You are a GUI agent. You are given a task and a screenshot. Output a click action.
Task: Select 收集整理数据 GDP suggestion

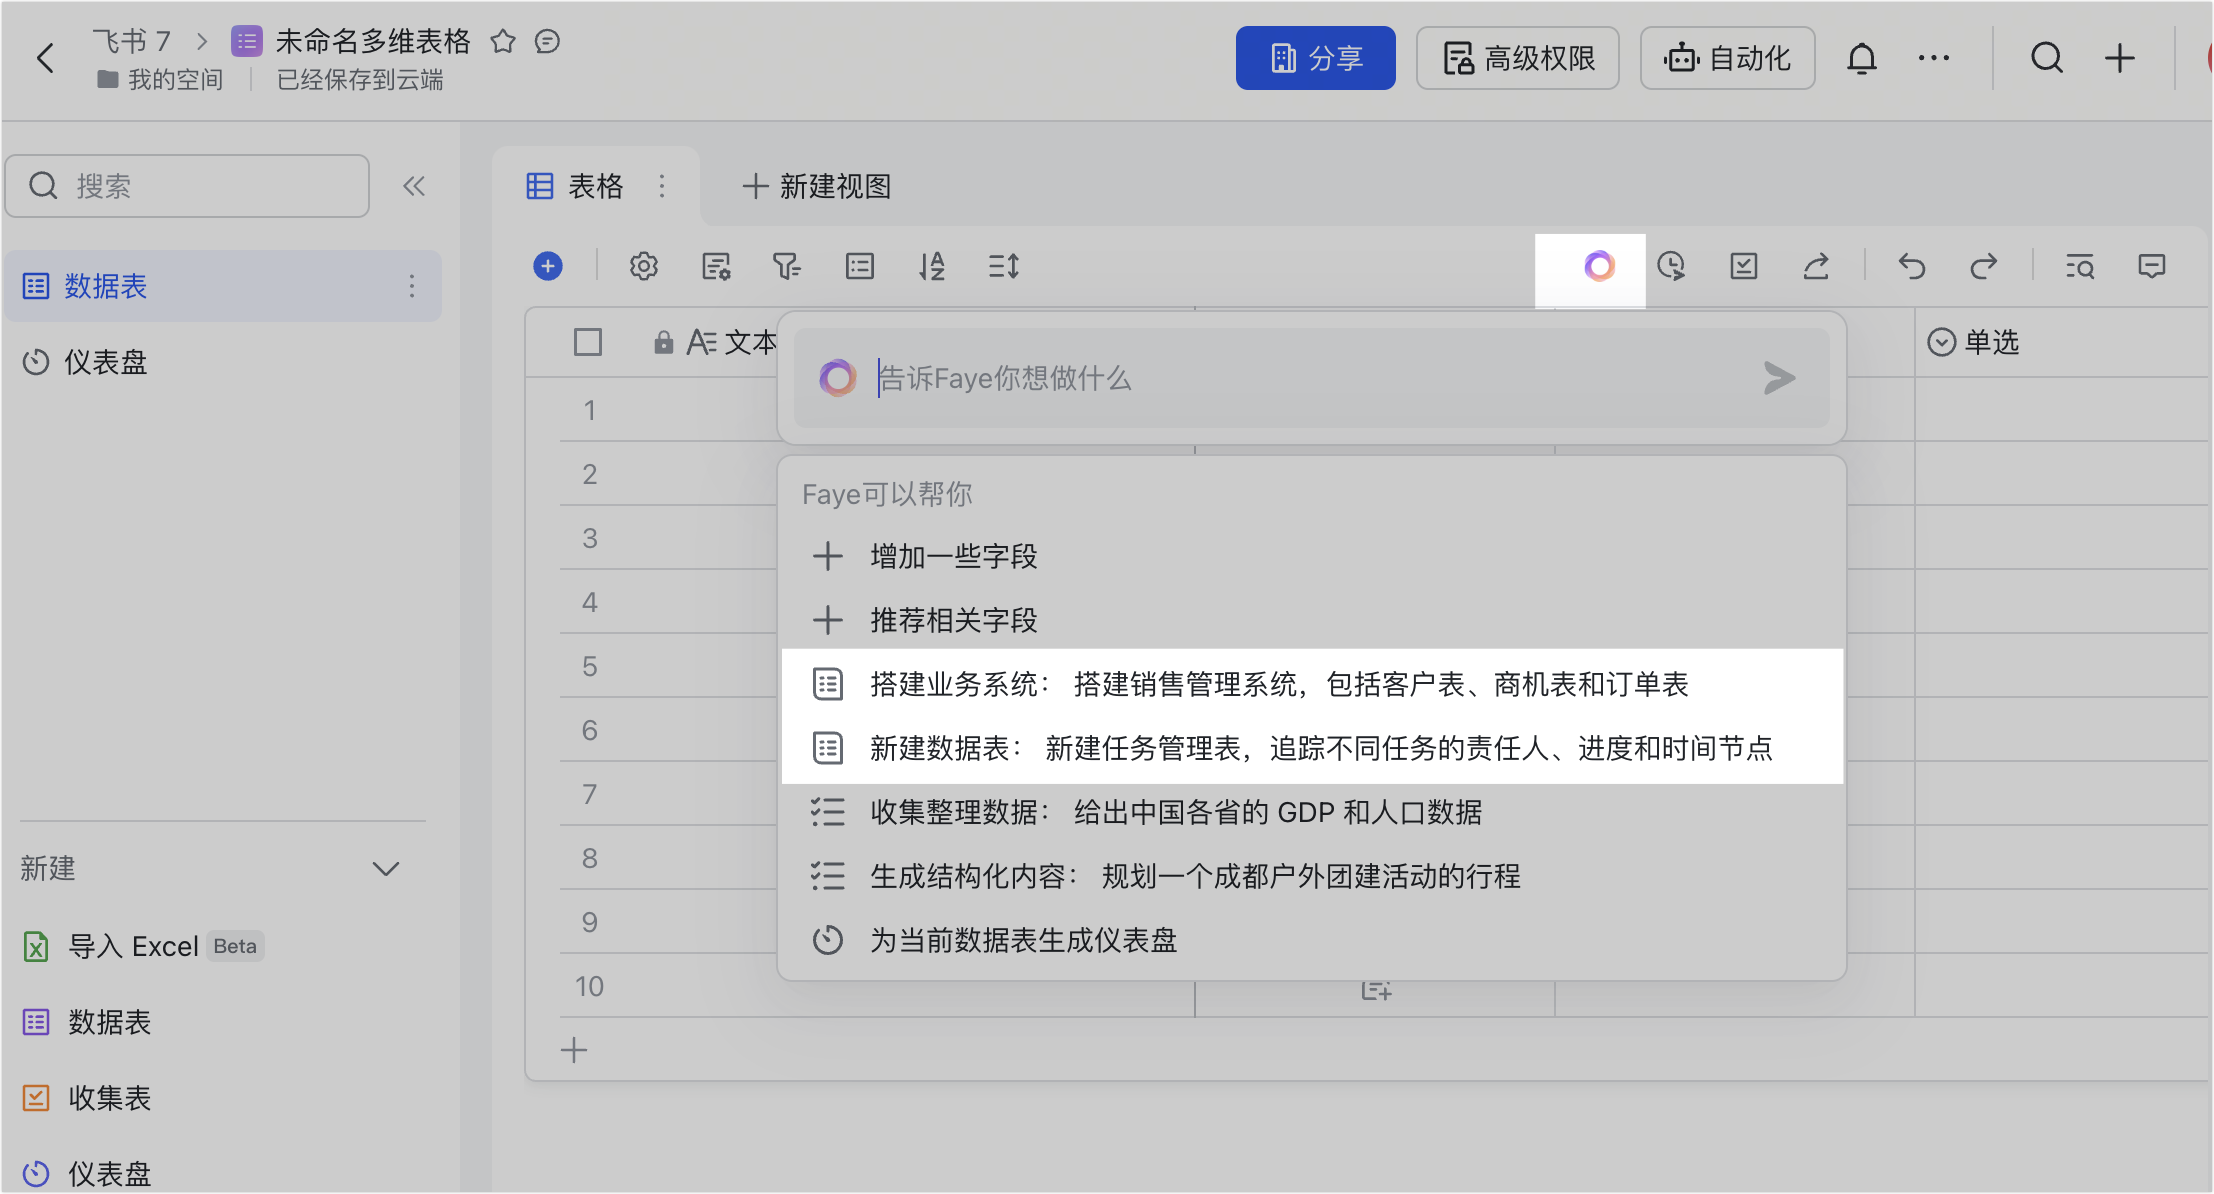(1312, 812)
